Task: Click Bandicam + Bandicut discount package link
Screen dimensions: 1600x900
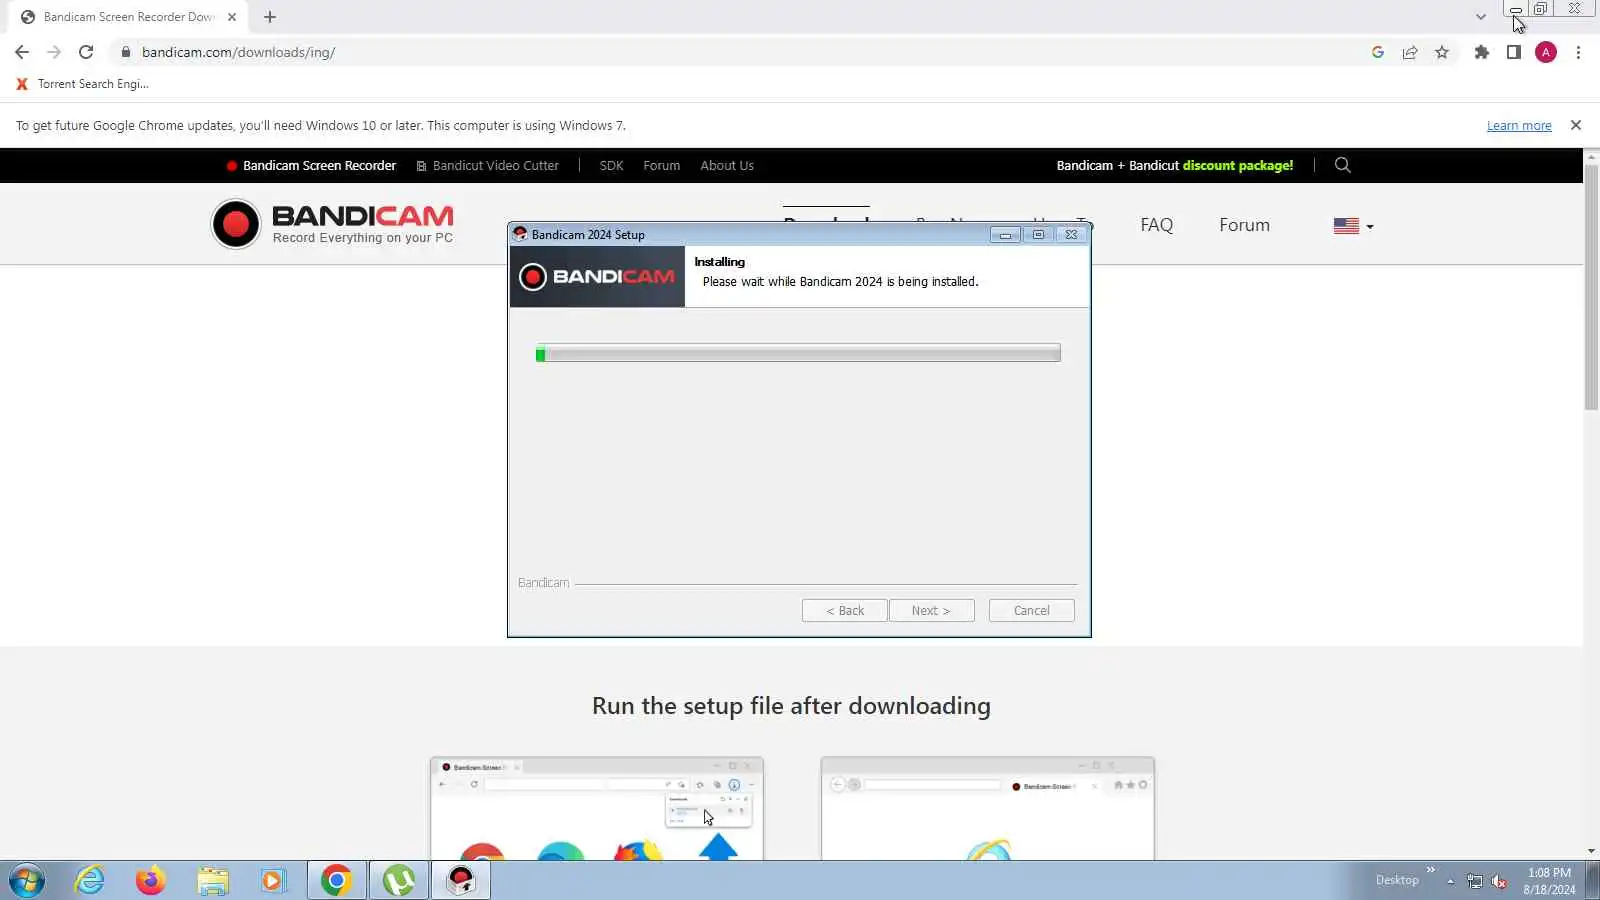Action: pos(1175,165)
